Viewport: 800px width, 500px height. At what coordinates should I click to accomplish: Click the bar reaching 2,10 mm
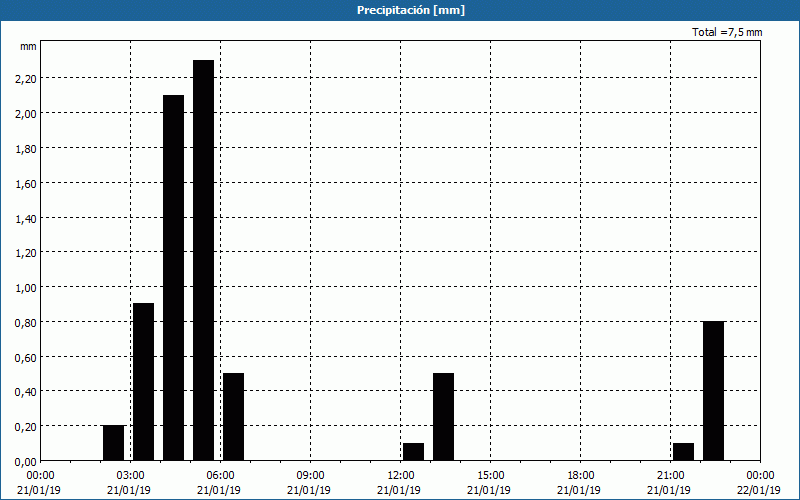[x=173, y=278]
